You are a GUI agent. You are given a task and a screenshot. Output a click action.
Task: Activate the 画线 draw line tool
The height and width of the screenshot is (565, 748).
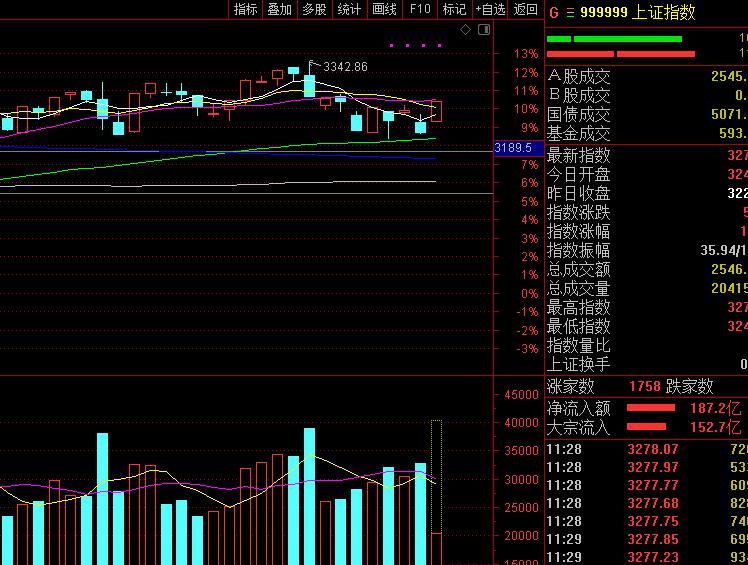pyautogui.click(x=384, y=9)
